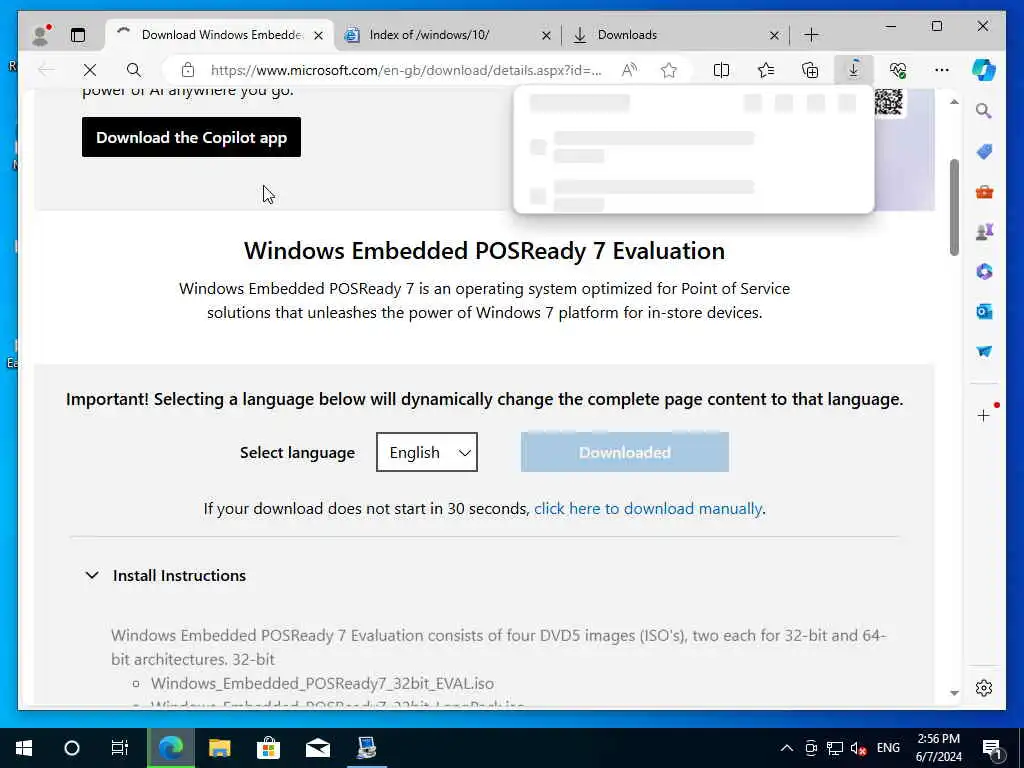Toggle the Downloads toolbar button
The image size is (1024, 768).
(854, 70)
